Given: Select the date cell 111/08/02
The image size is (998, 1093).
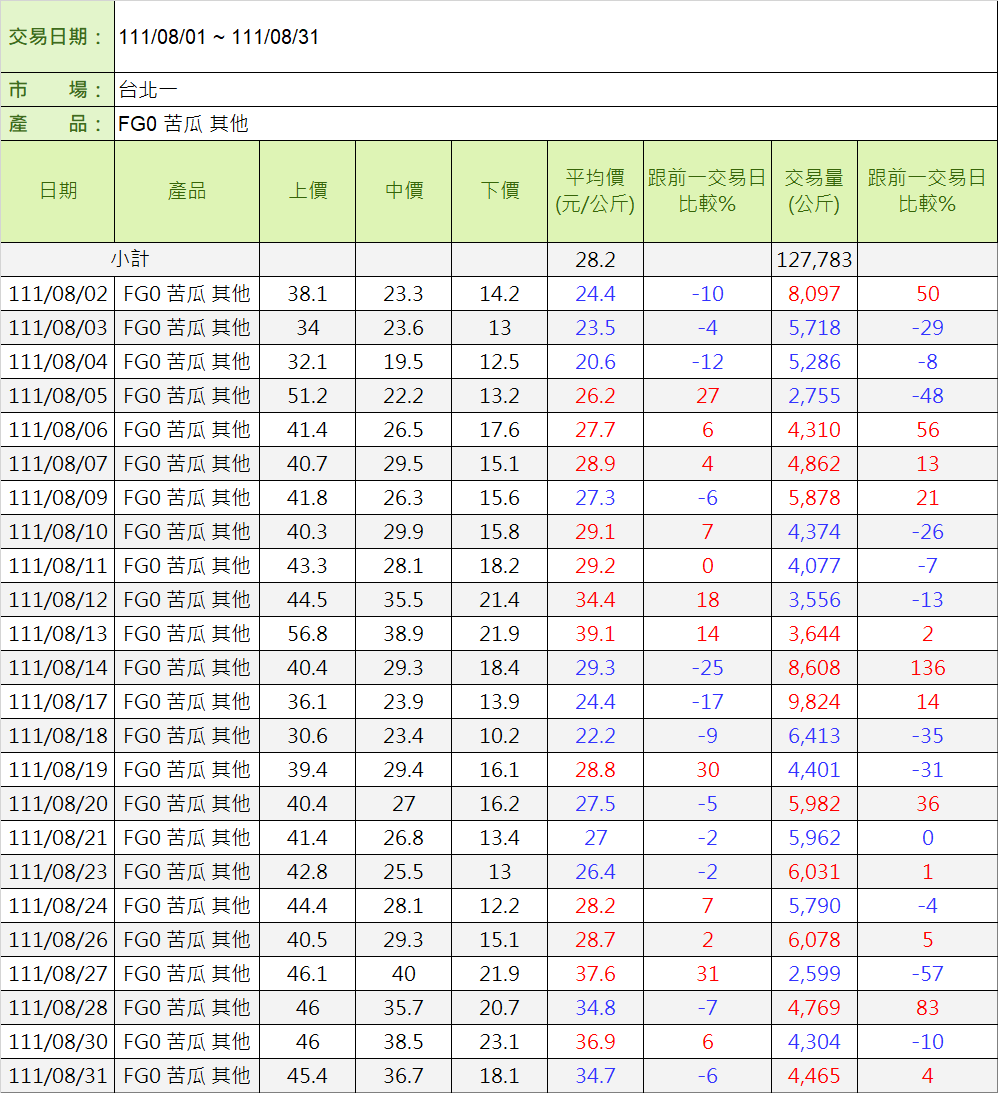Looking at the screenshot, I should (58, 294).
